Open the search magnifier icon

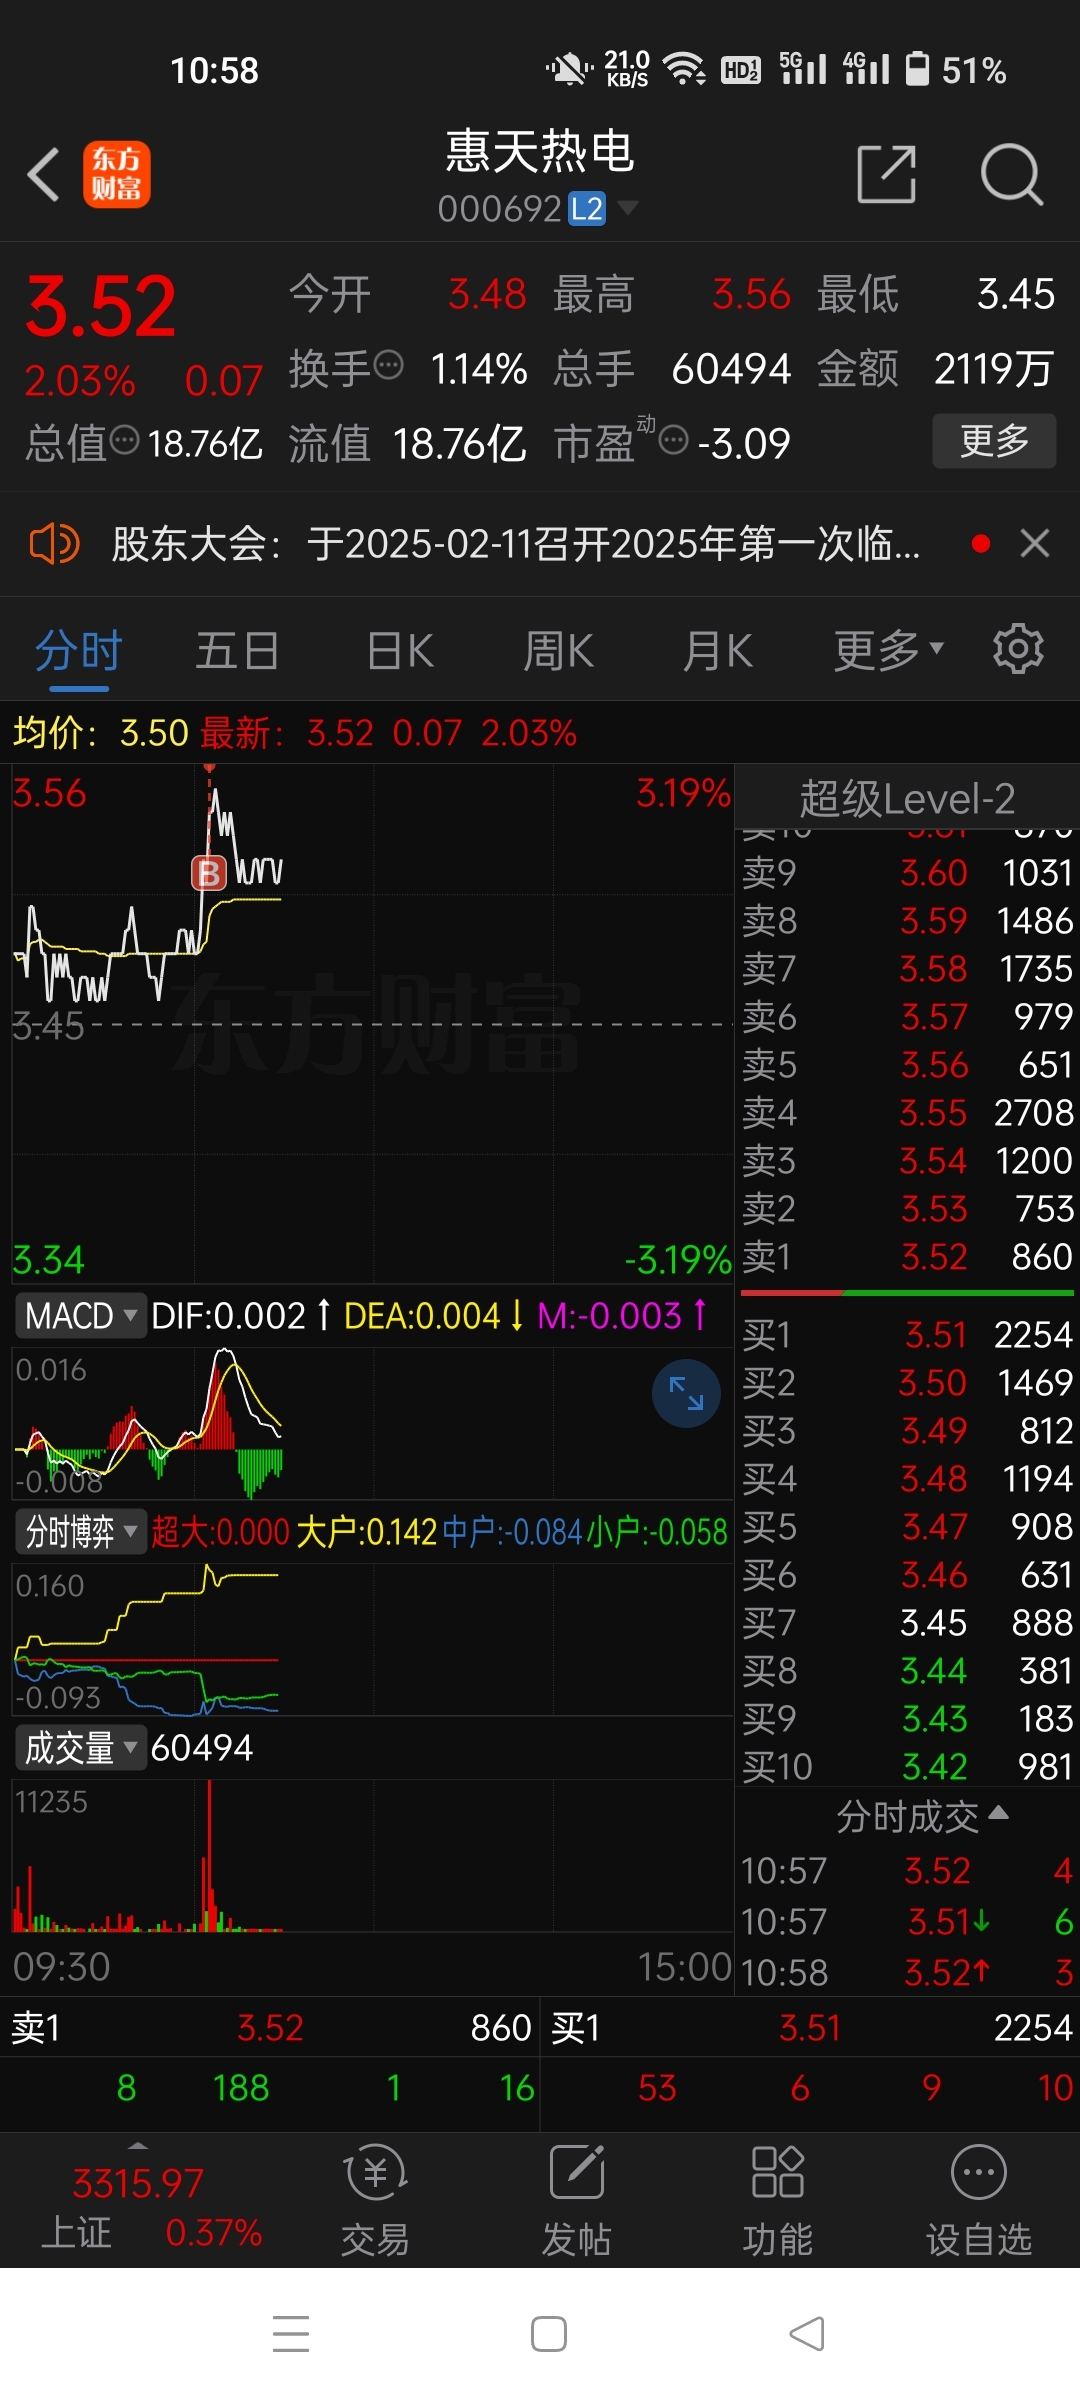[1012, 174]
